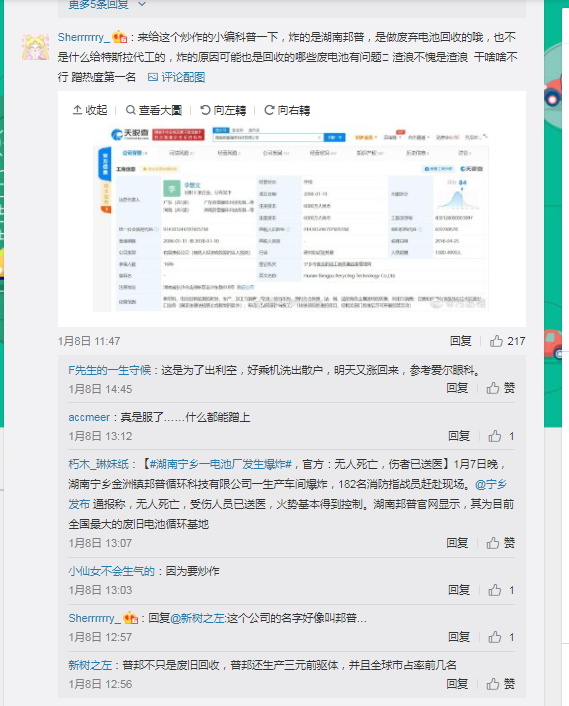Screen dimensions: 569x706
Task: Reply to accmeer's comment
Action: (459, 435)
